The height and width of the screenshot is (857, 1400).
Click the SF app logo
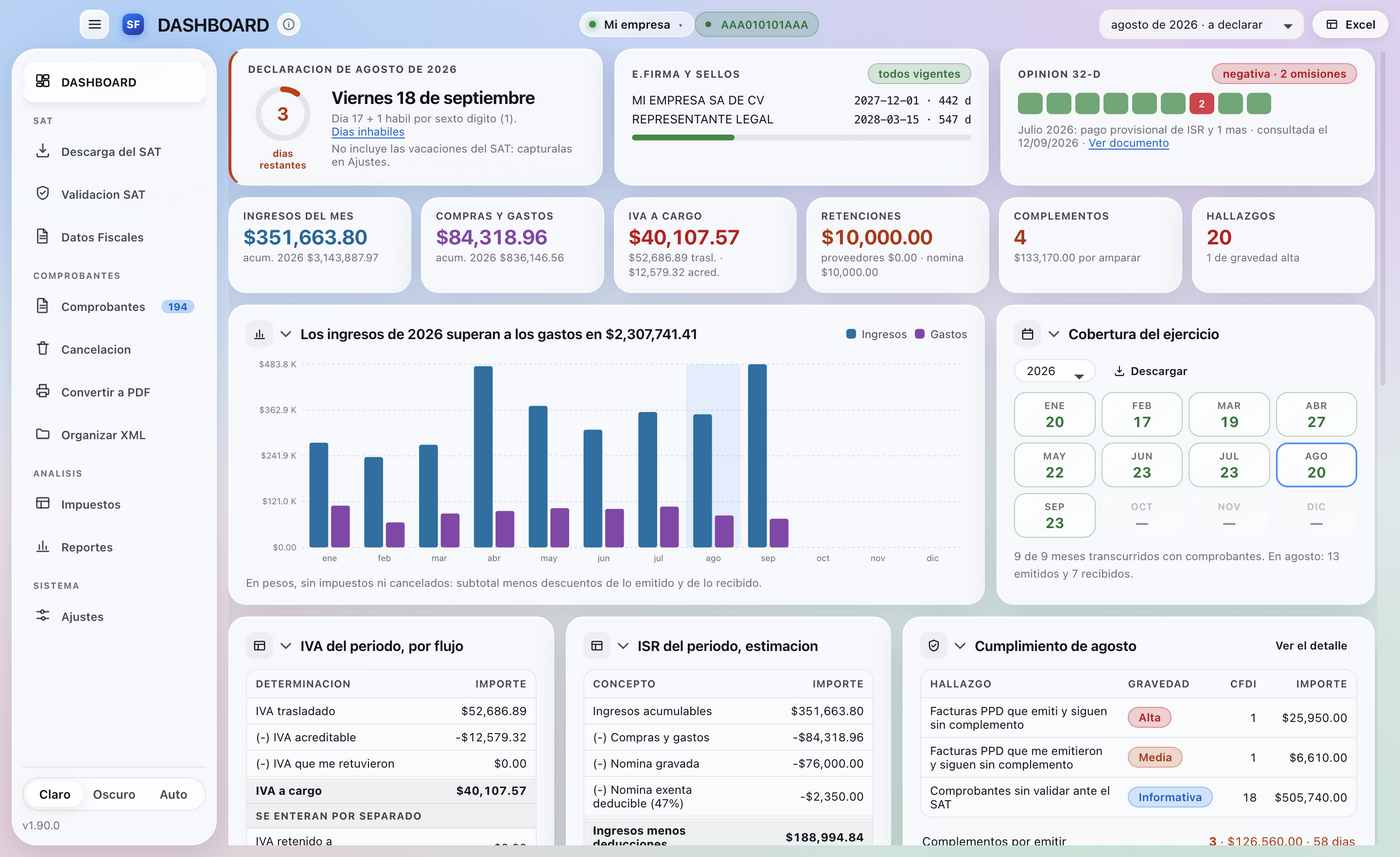click(x=133, y=25)
